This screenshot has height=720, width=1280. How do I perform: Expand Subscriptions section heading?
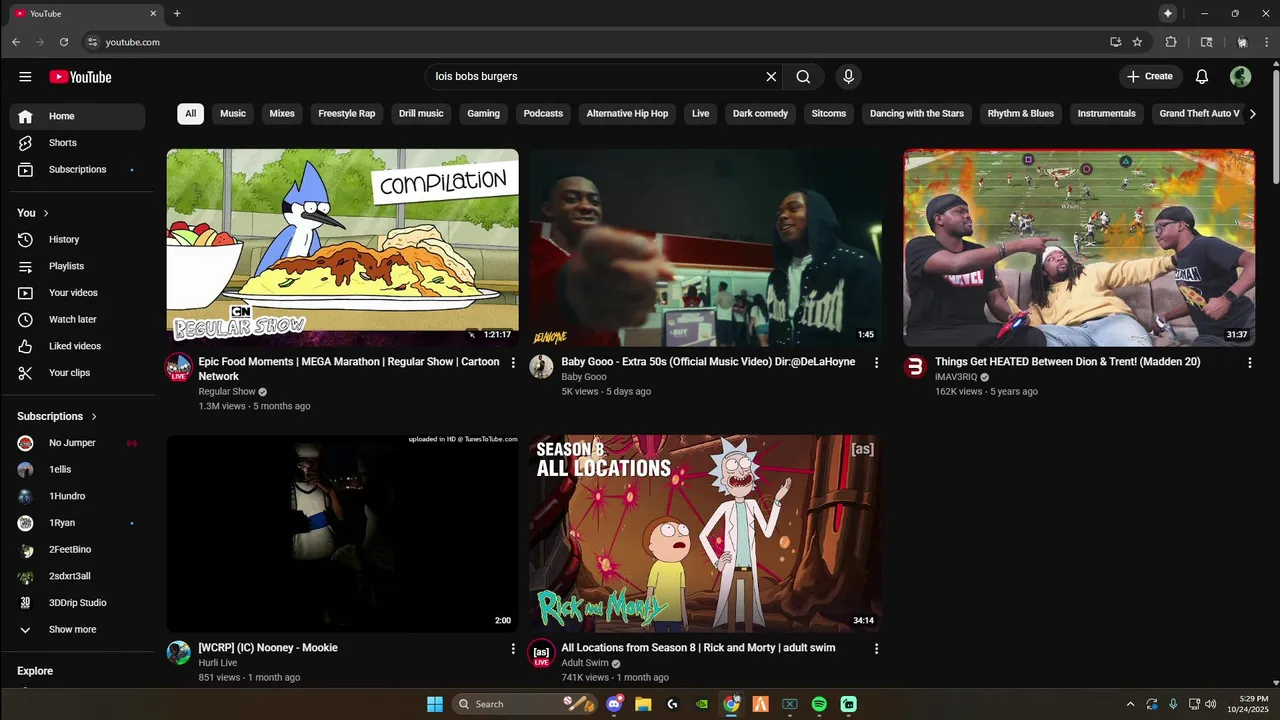(x=57, y=416)
